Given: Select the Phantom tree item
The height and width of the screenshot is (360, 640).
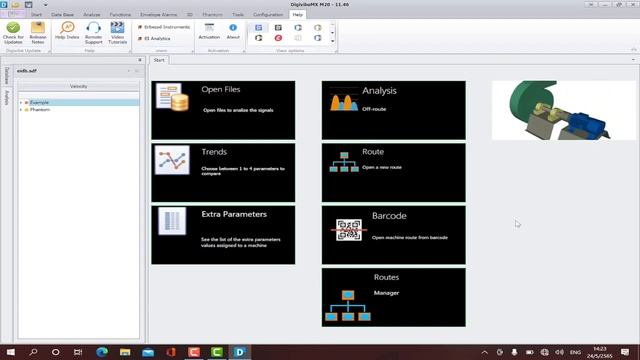Looking at the screenshot, I should click(x=40, y=110).
